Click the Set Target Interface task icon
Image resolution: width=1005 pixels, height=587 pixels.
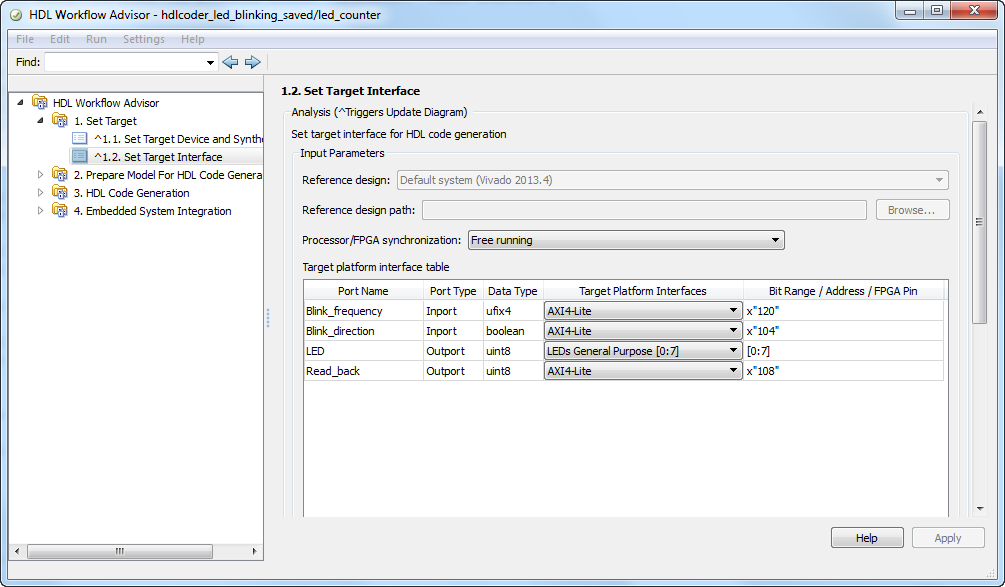80,157
